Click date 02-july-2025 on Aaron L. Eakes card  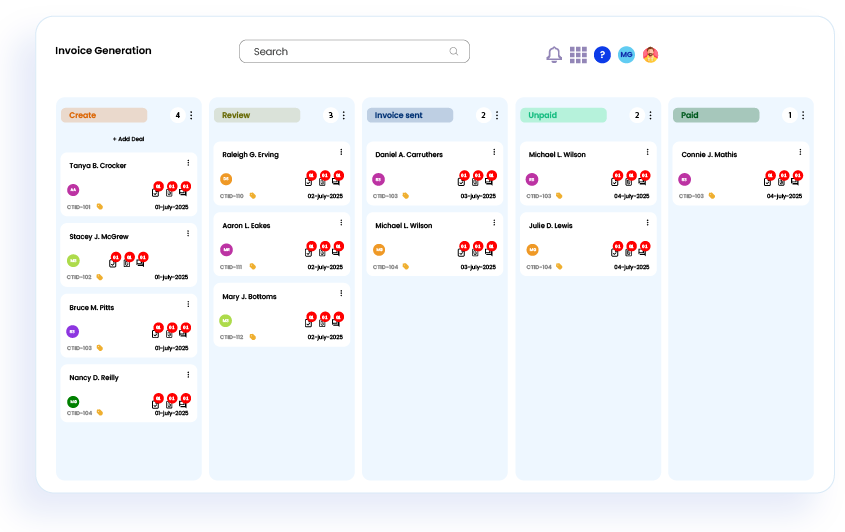click(x=325, y=267)
